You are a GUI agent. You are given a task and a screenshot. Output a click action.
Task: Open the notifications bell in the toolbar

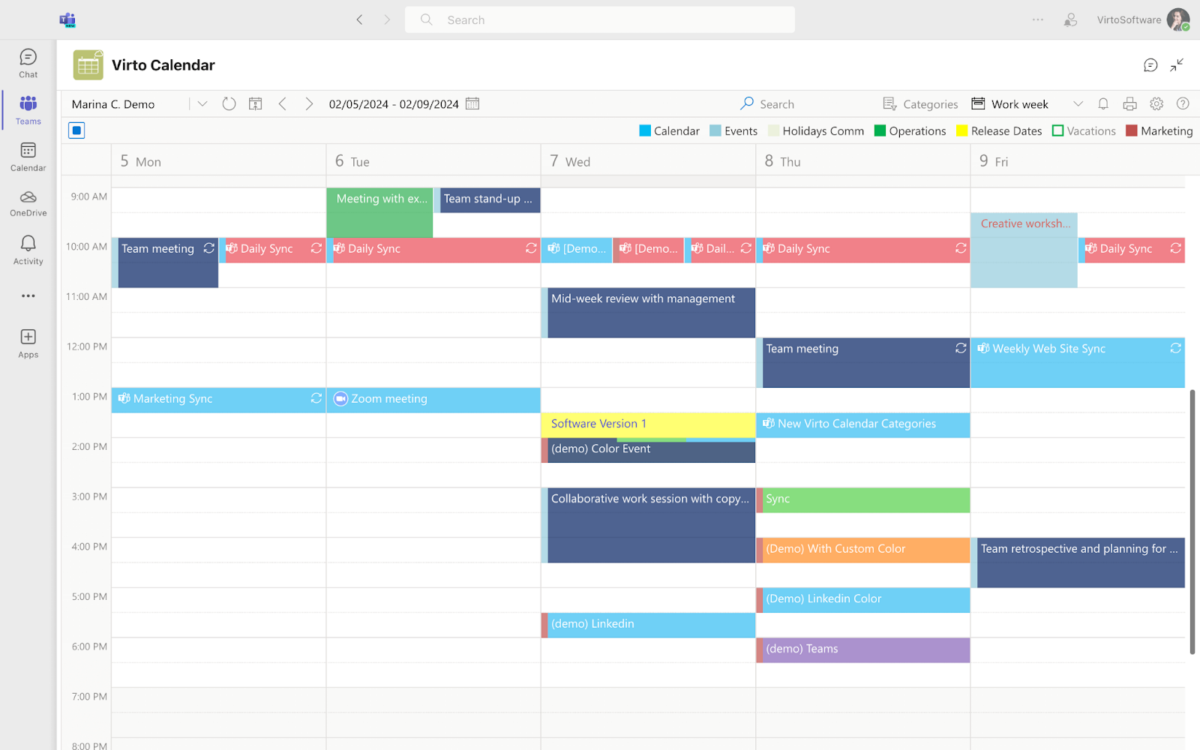tap(1103, 104)
